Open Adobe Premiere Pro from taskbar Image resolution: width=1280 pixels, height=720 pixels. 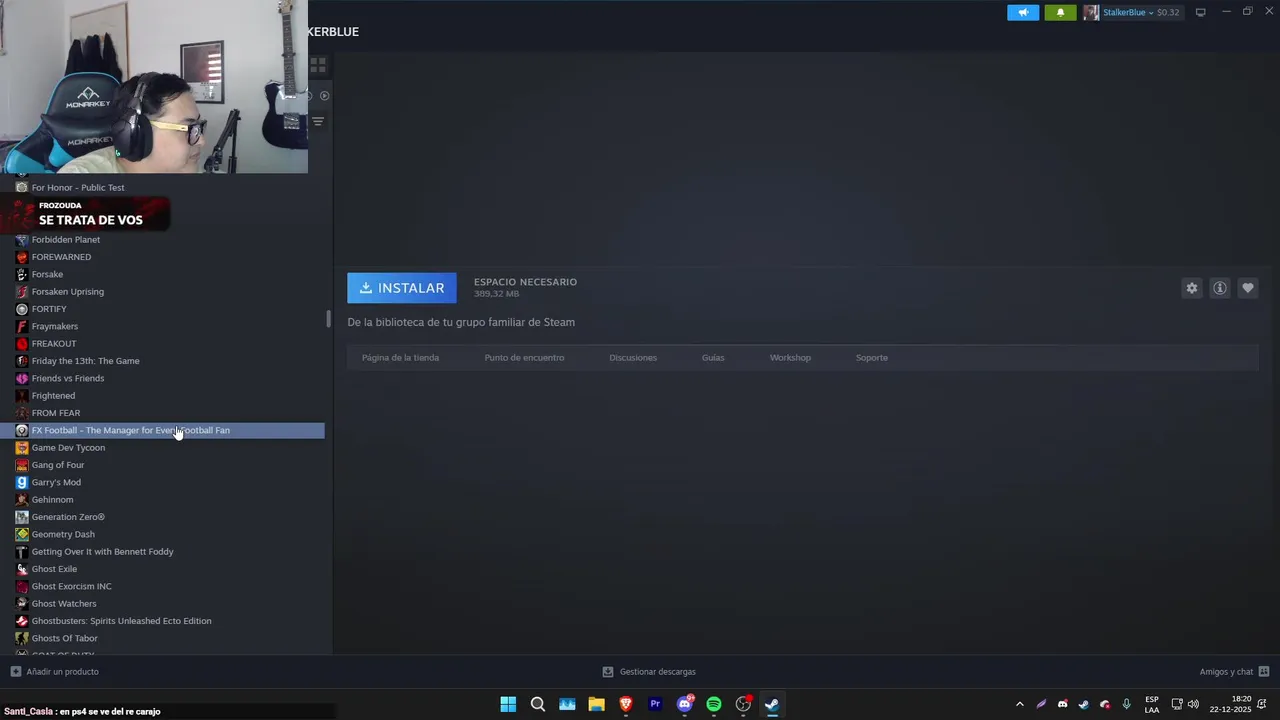655,704
